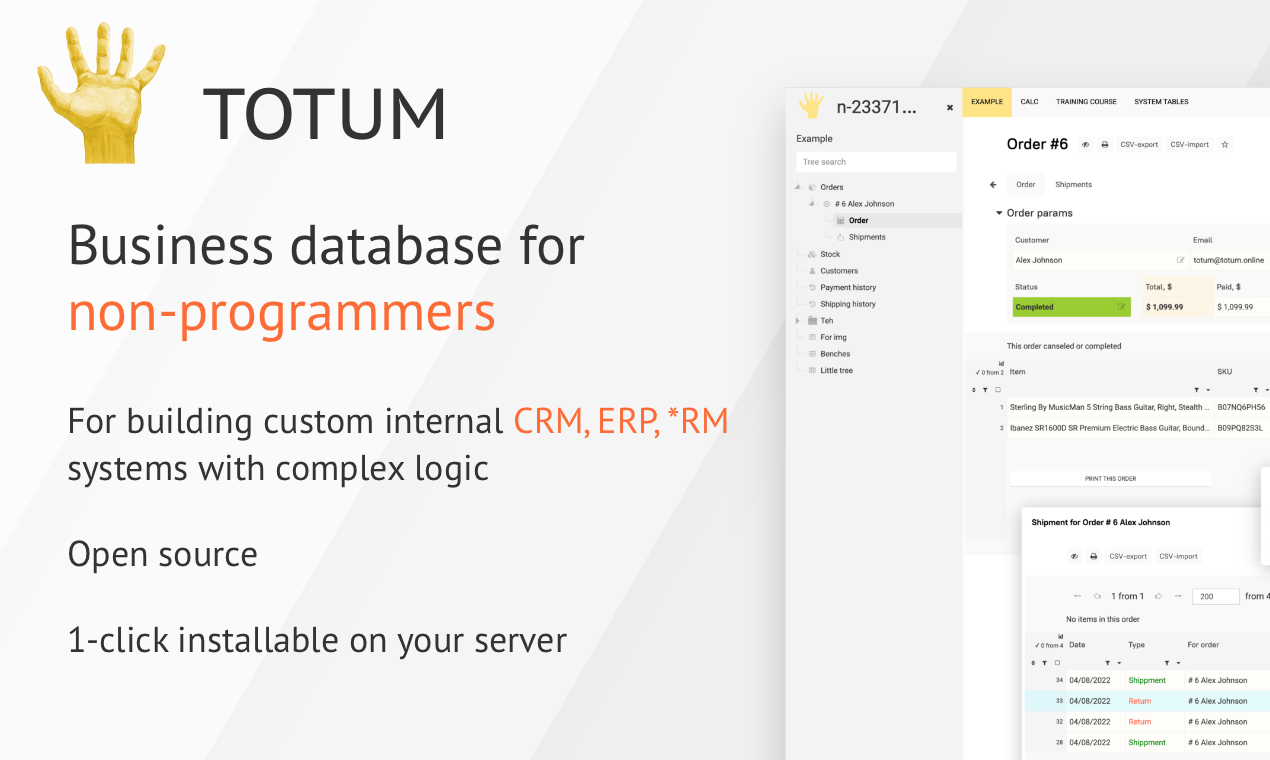Click the rows-per-page field showing 200
The image size is (1270, 760).
tap(1215, 596)
